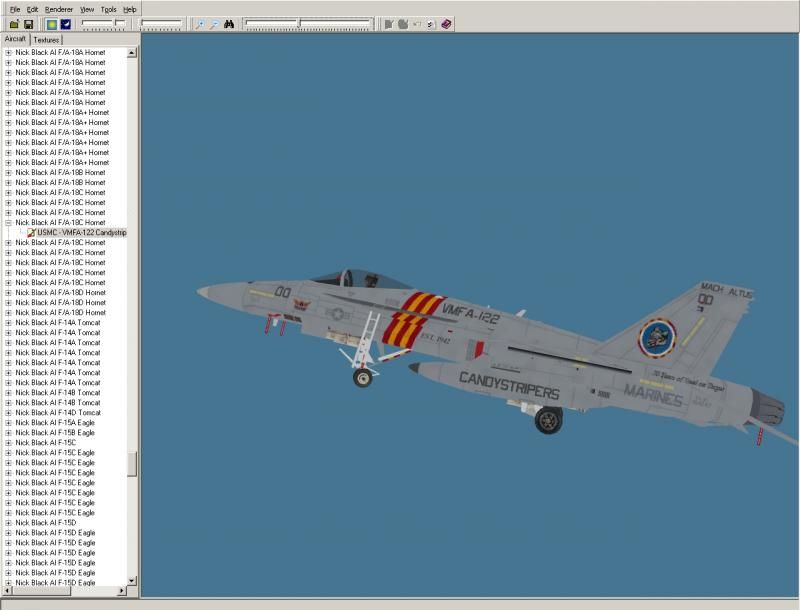Open the View menu
The width and height of the screenshot is (800, 610).
pos(87,9)
